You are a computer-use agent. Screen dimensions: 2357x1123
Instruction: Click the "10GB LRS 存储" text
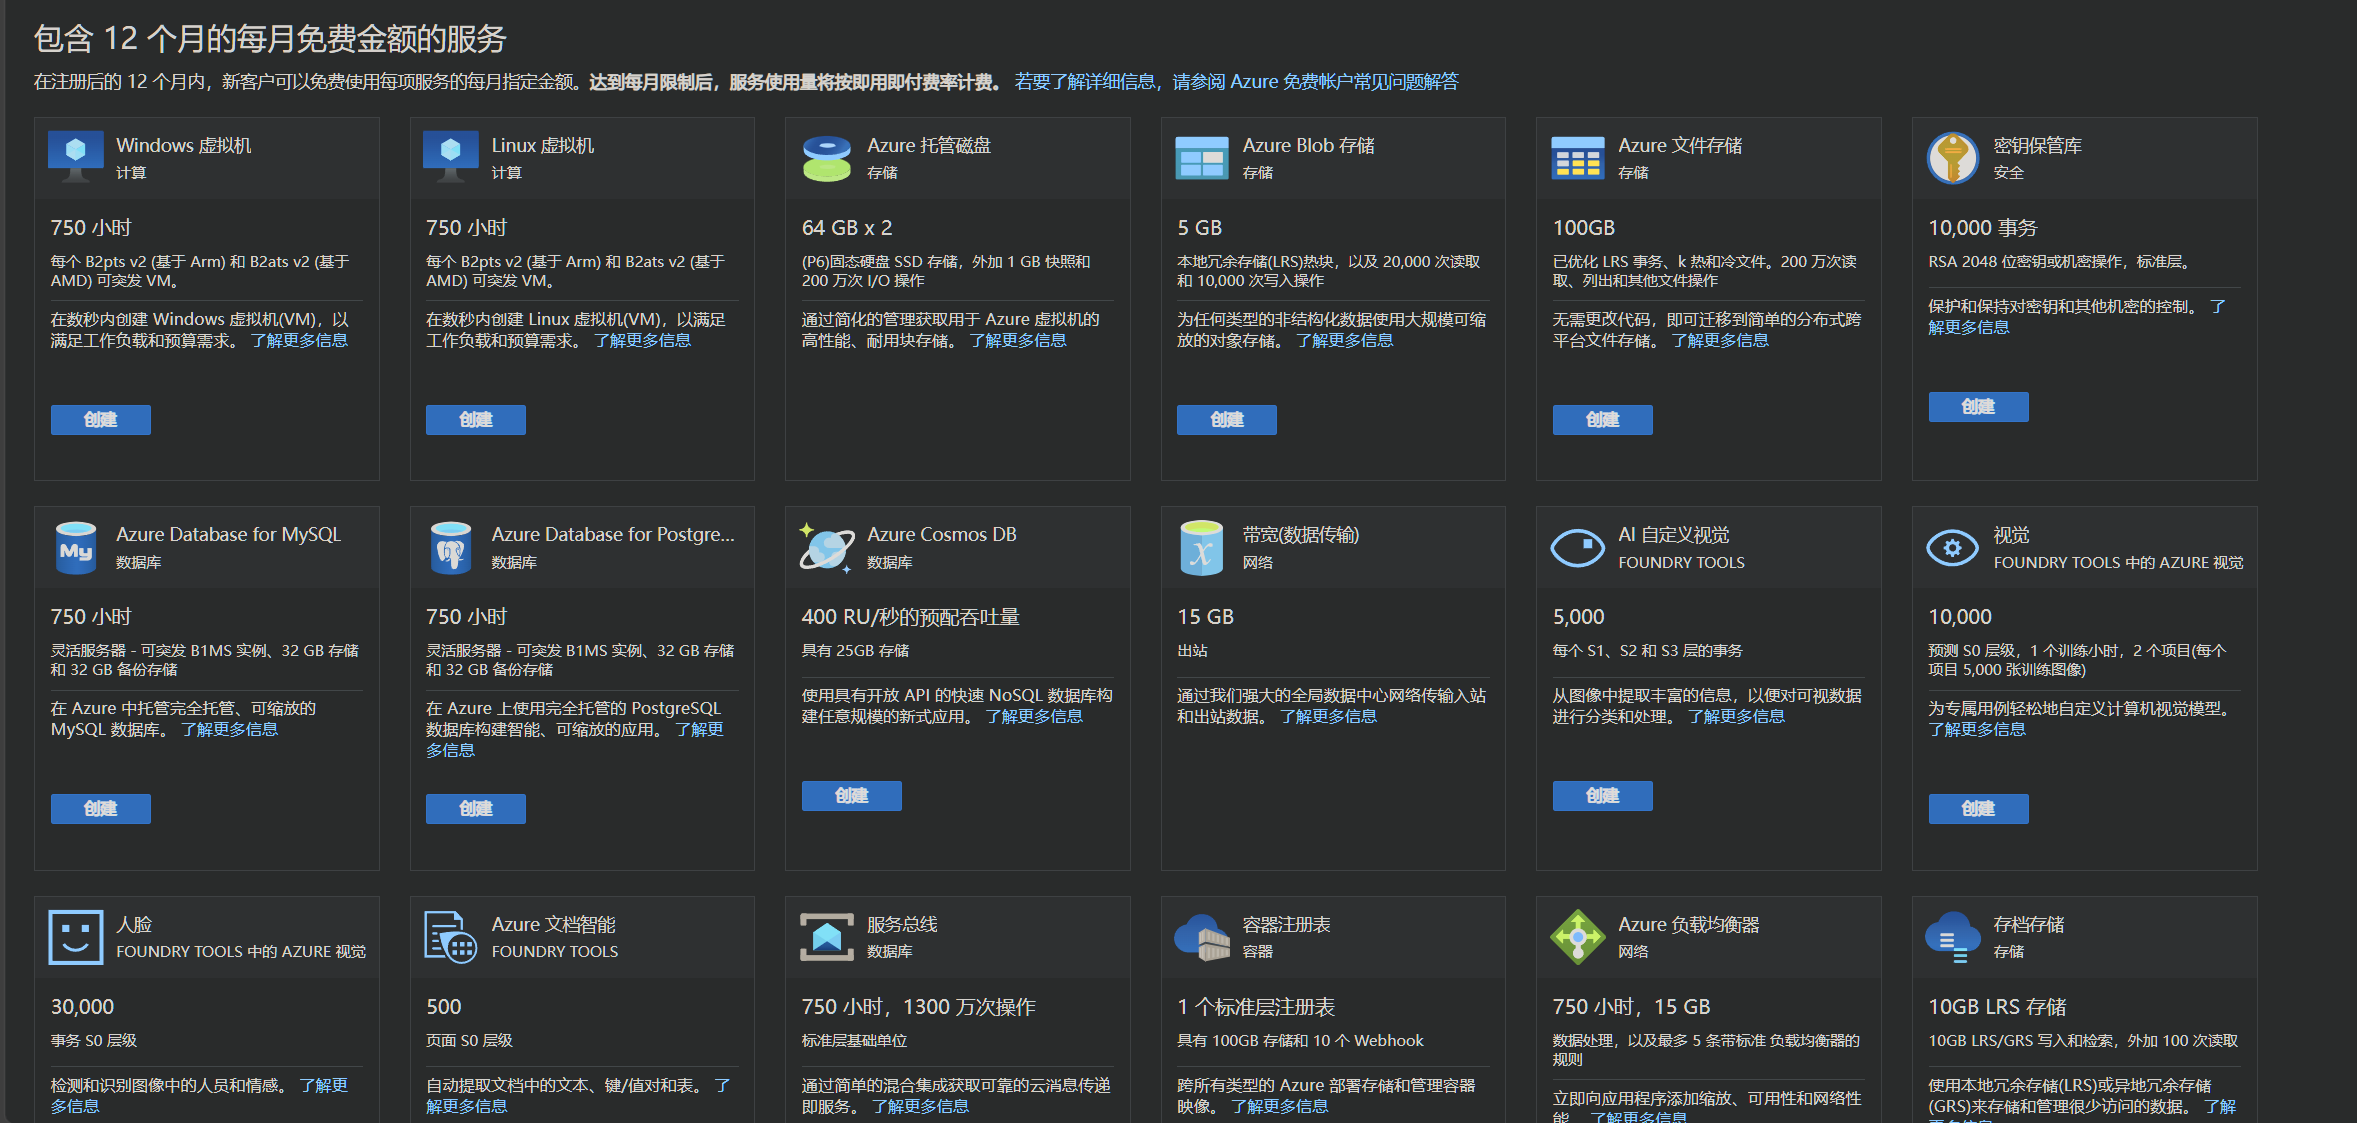1998,1007
